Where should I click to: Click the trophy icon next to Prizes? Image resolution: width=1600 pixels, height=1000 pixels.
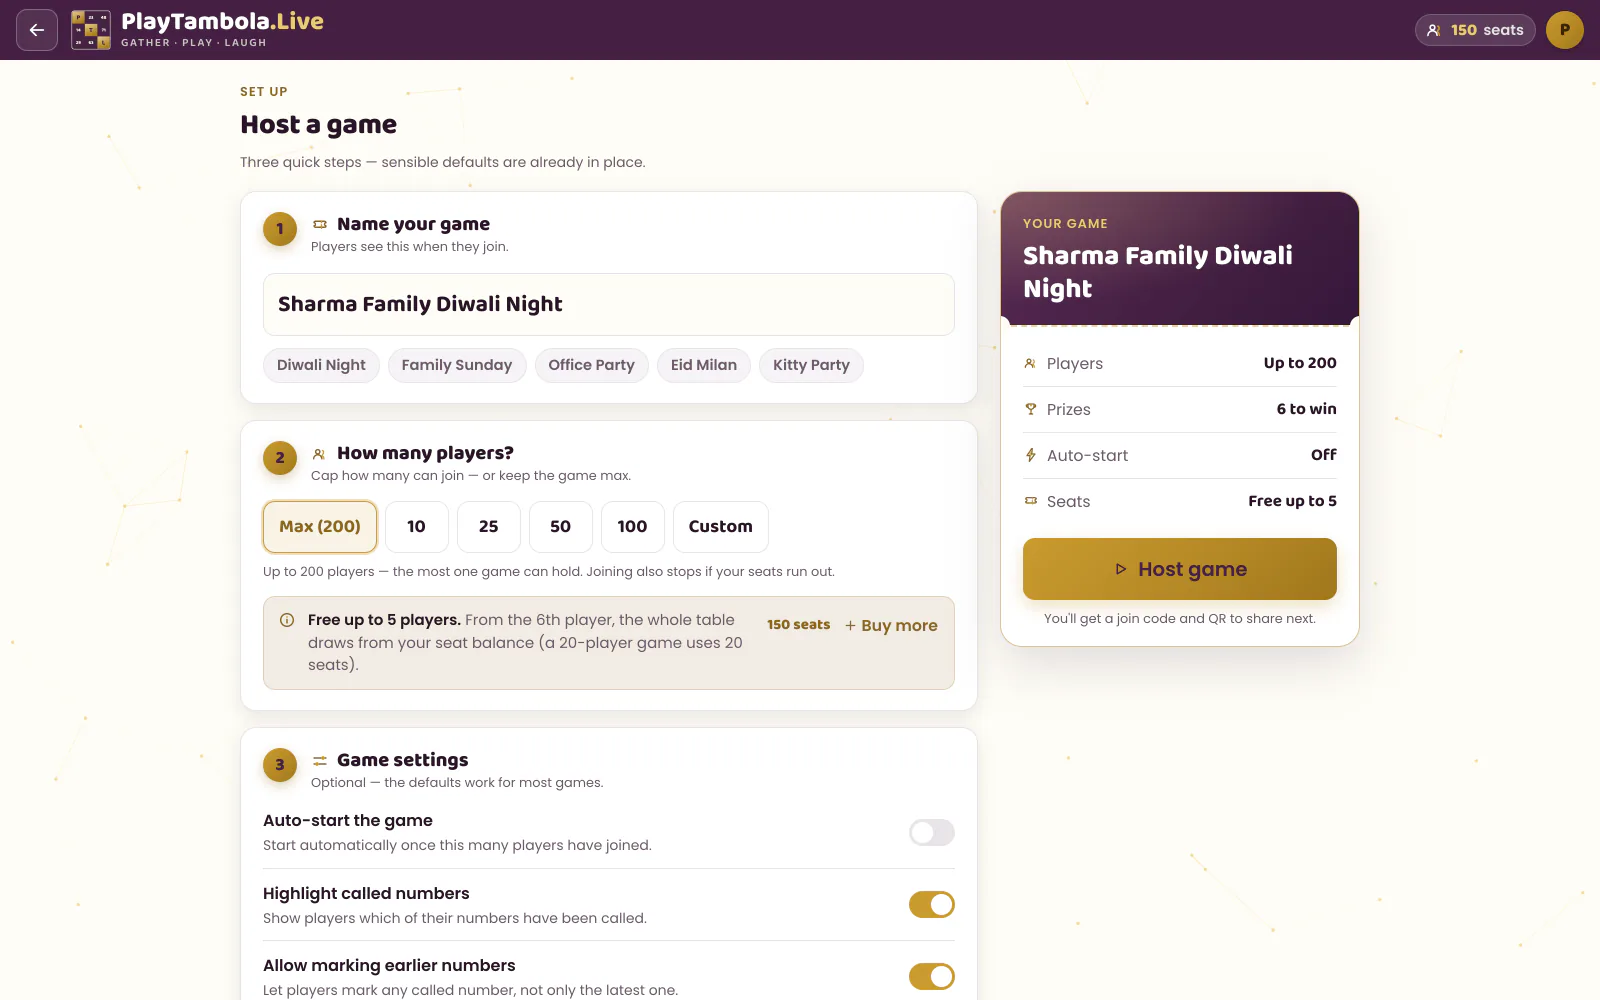coord(1030,409)
